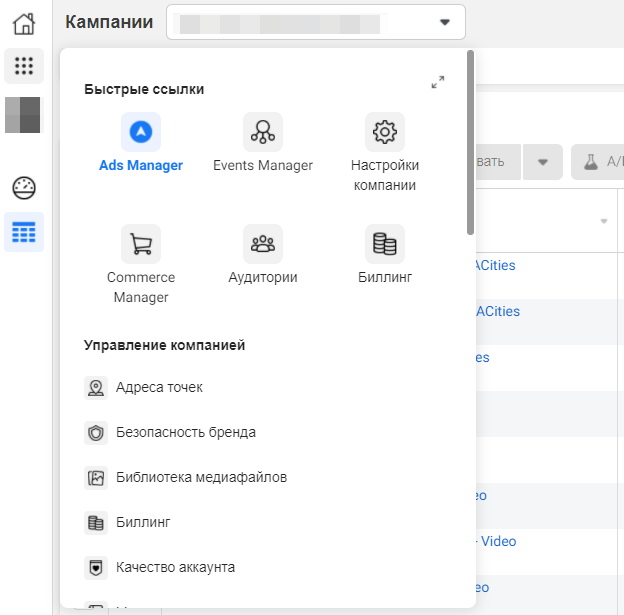This screenshot has height=615, width=624.
Task: Open Адреса точек menu item
Action: (x=159, y=388)
